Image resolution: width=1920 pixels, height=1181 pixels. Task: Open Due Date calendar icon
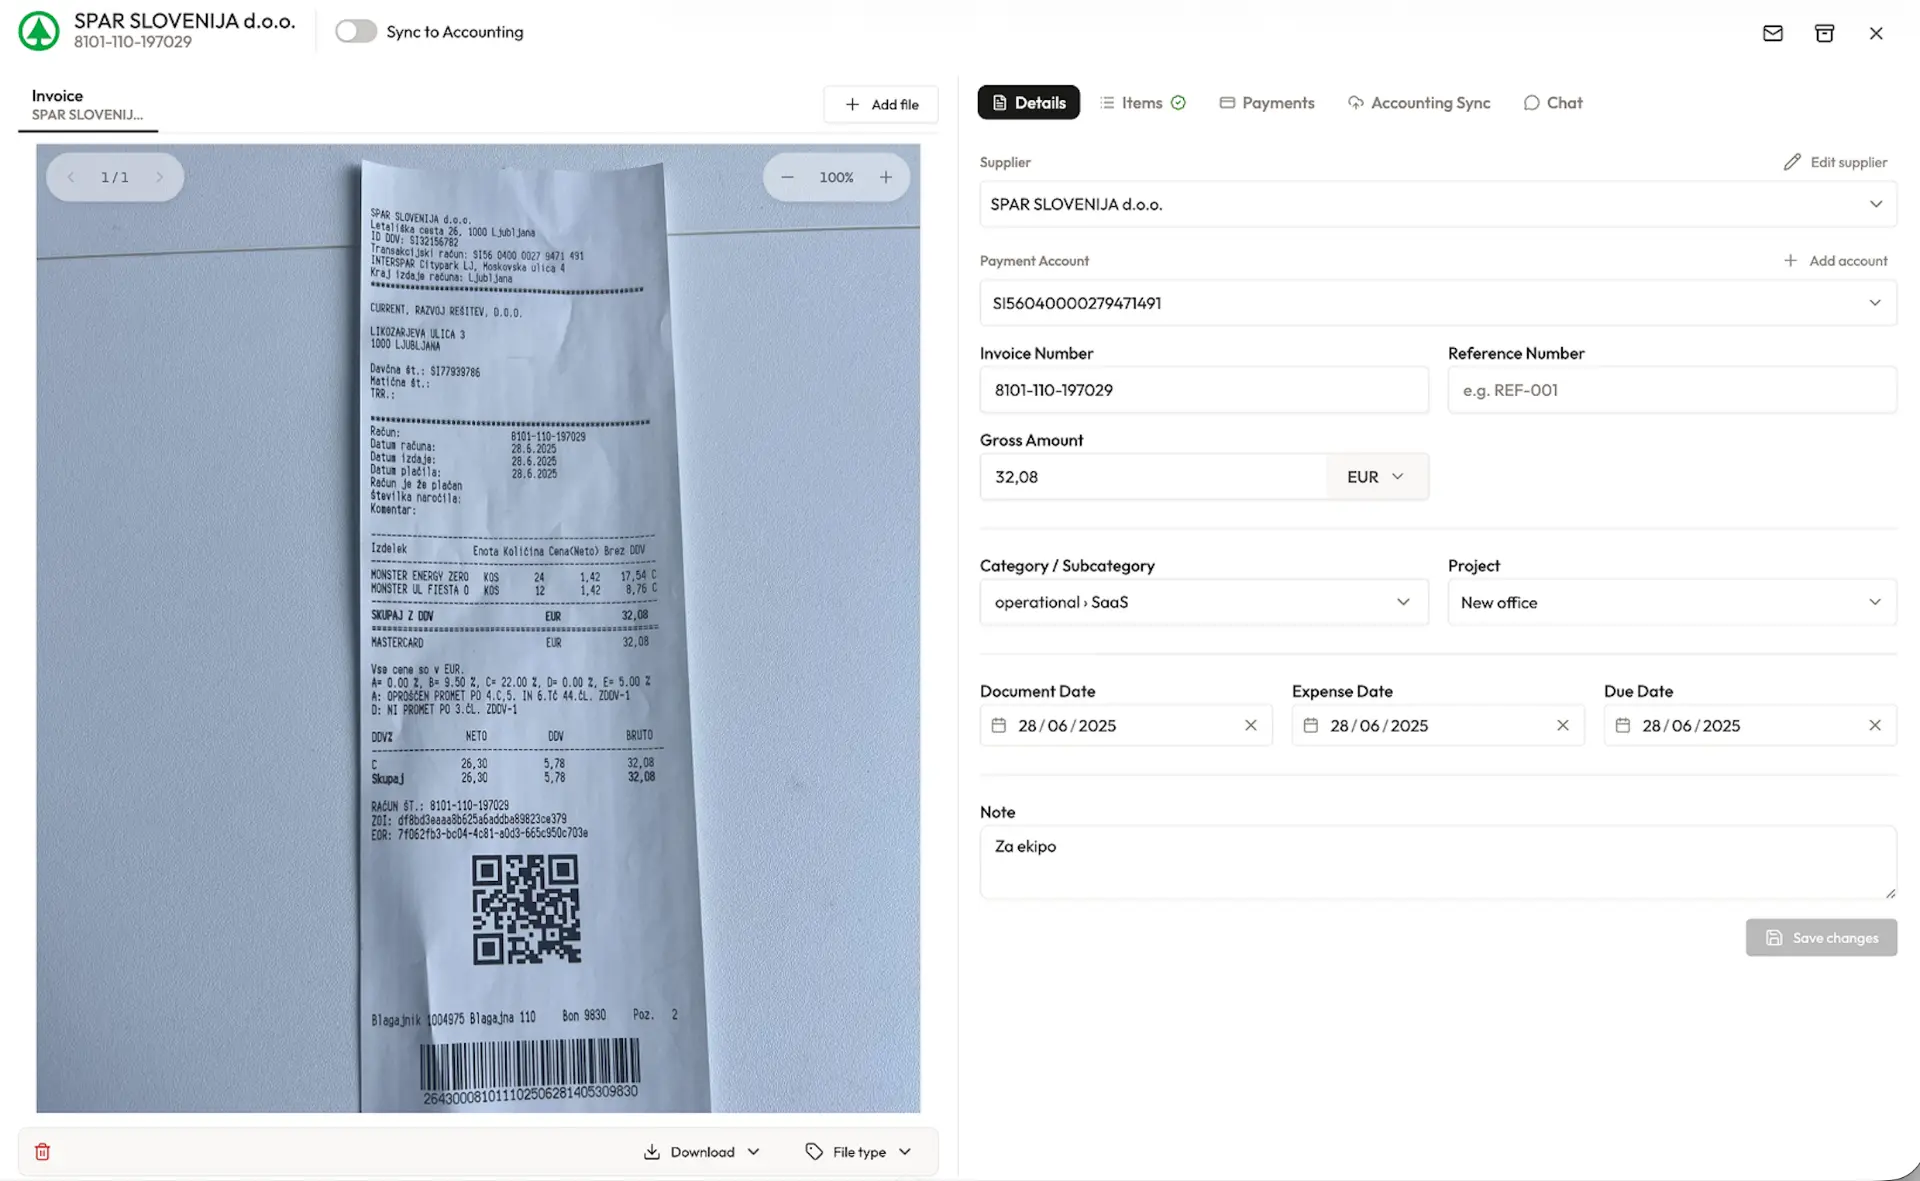(1622, 725)
